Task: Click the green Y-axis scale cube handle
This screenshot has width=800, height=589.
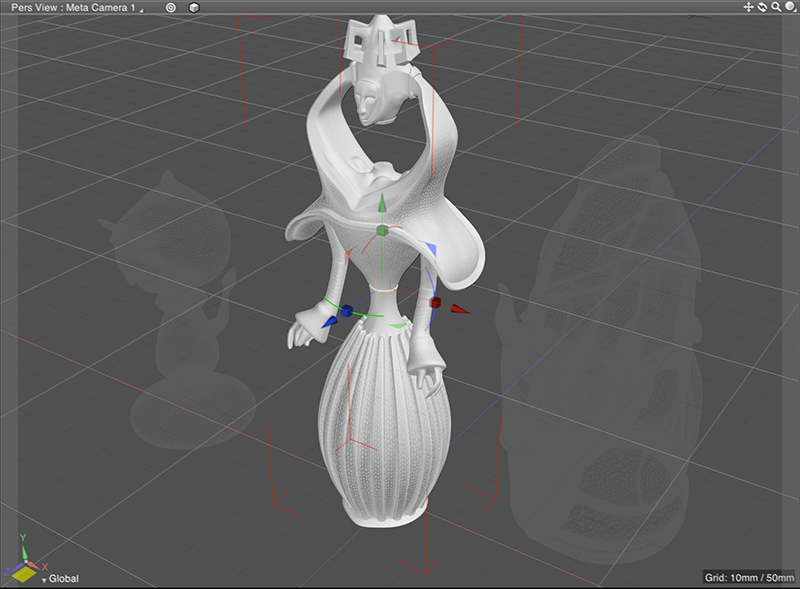Action: point(382,231)
